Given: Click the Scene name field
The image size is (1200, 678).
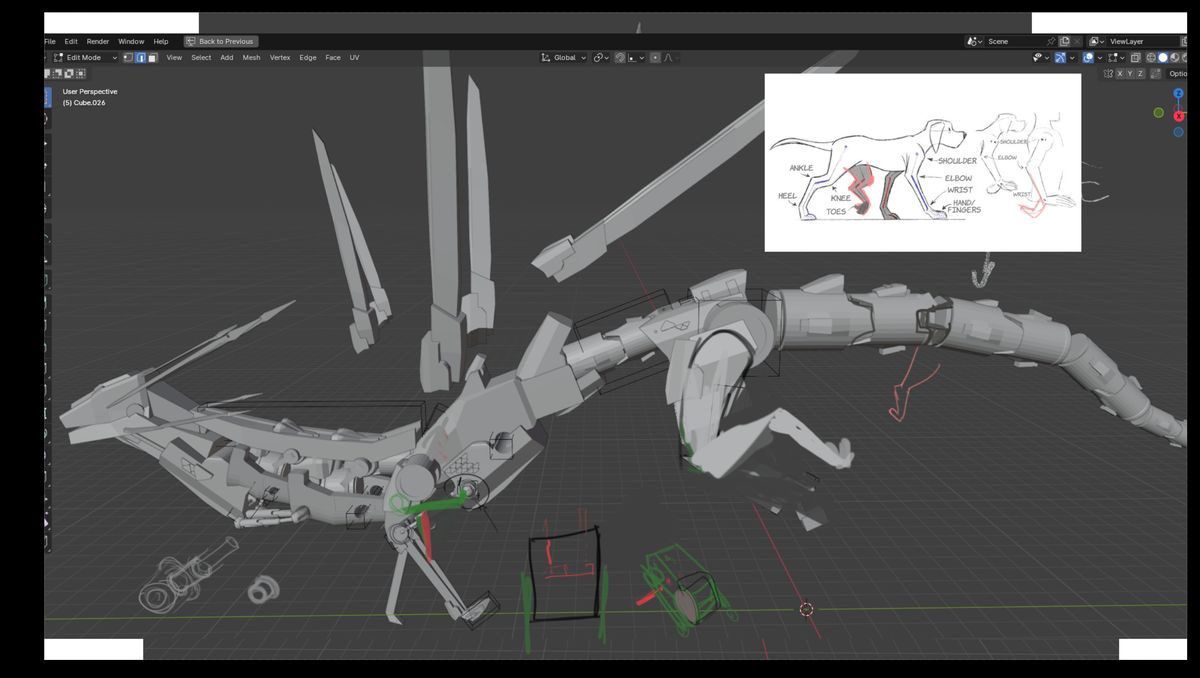Looking at the screenshot, I should click(1014, 41).
